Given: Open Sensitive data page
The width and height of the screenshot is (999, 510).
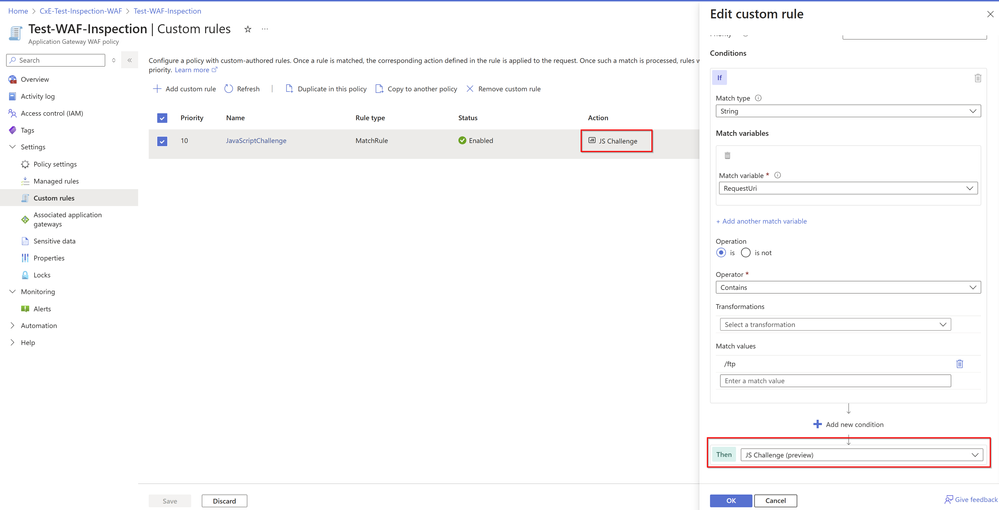Looking at the screenshot, I should [x=54, y=242].
